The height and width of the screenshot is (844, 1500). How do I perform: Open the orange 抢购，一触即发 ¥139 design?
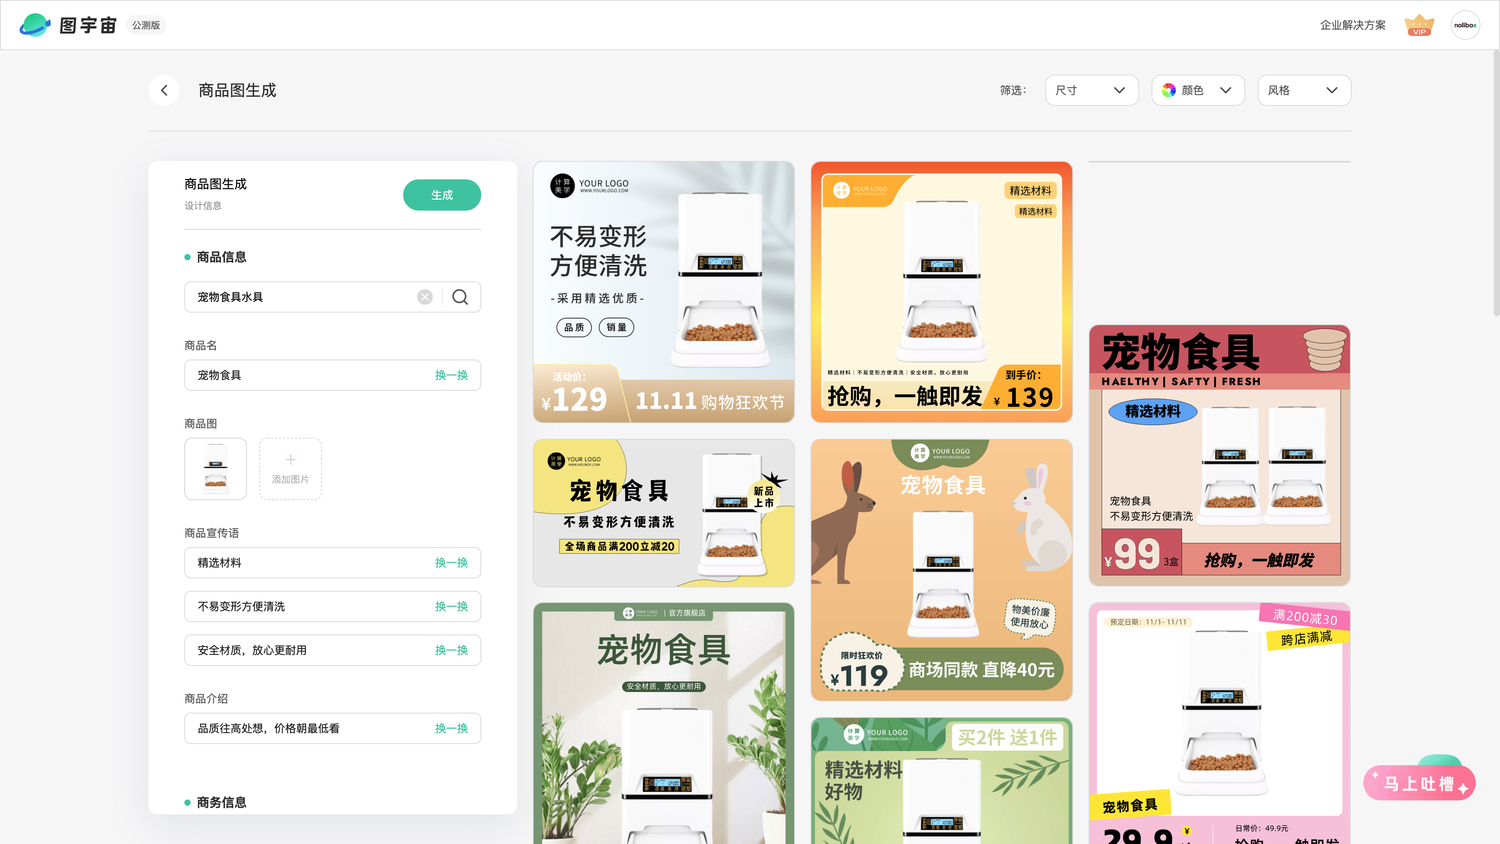941,292
